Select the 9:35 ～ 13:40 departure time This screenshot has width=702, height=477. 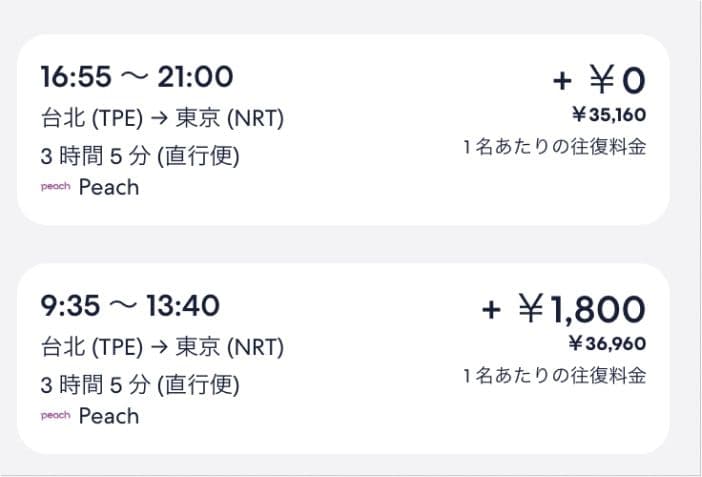tap(130, 305)
